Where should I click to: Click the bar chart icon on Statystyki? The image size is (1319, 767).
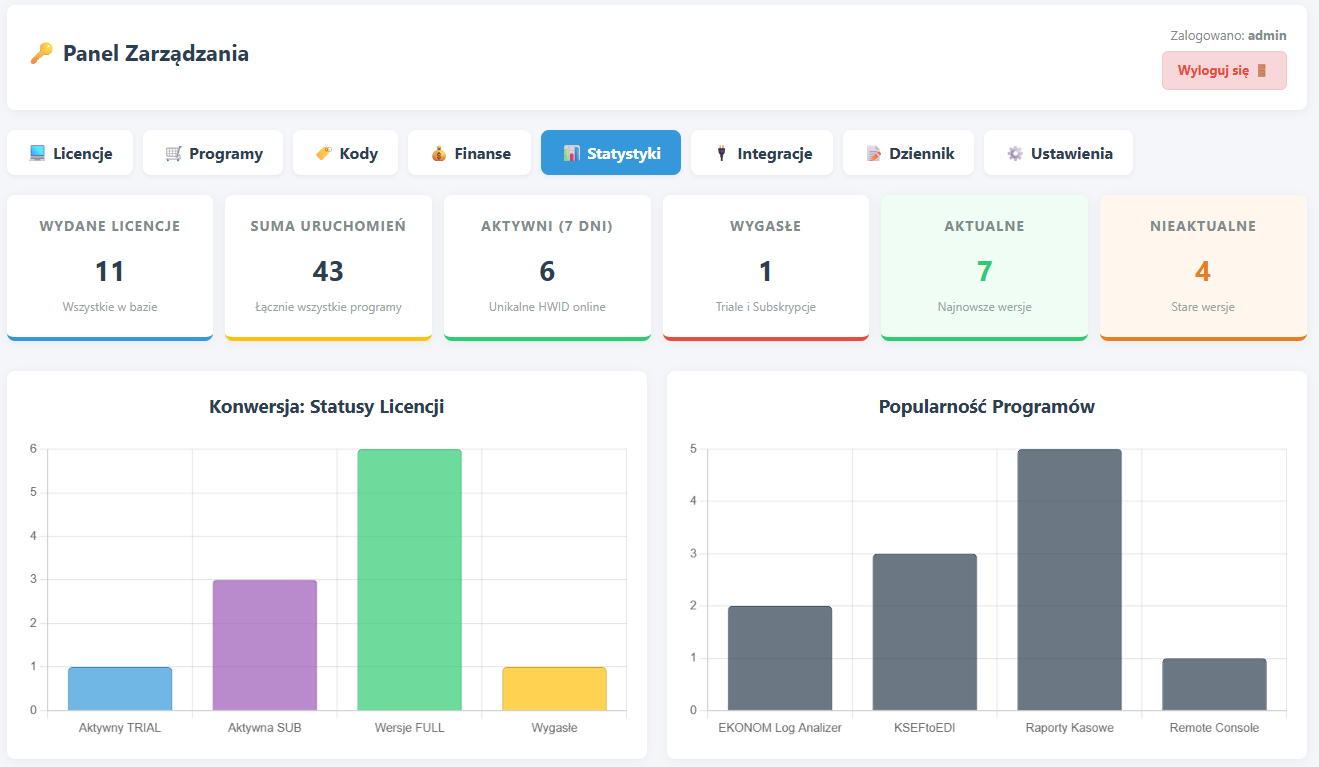tap(571, 153)
